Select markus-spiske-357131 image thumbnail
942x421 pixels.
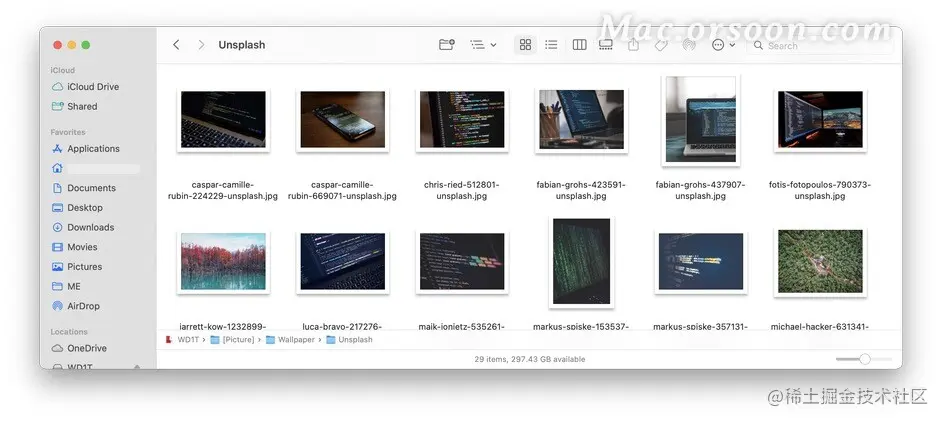(700, 261)
